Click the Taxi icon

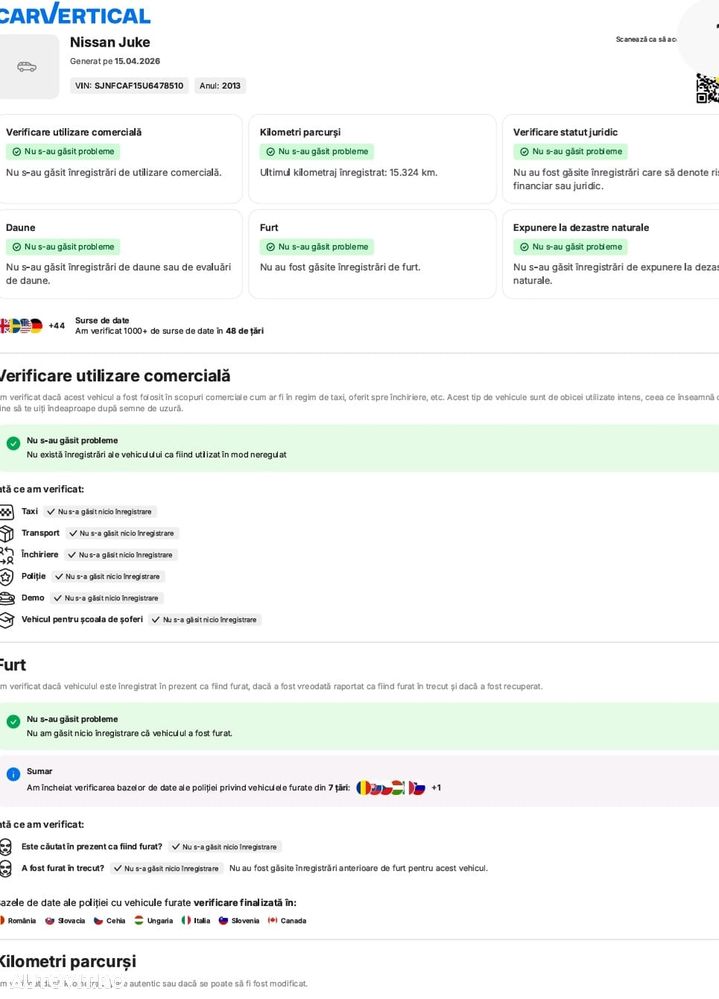[x=6, y=512]
